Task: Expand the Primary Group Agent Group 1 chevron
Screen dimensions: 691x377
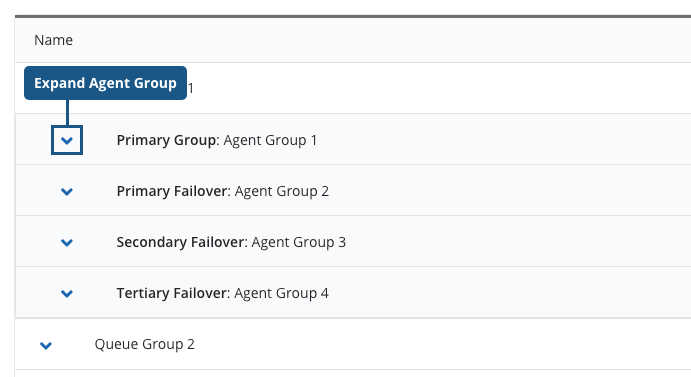Action: pyautogui.click(x=67, y=140)
